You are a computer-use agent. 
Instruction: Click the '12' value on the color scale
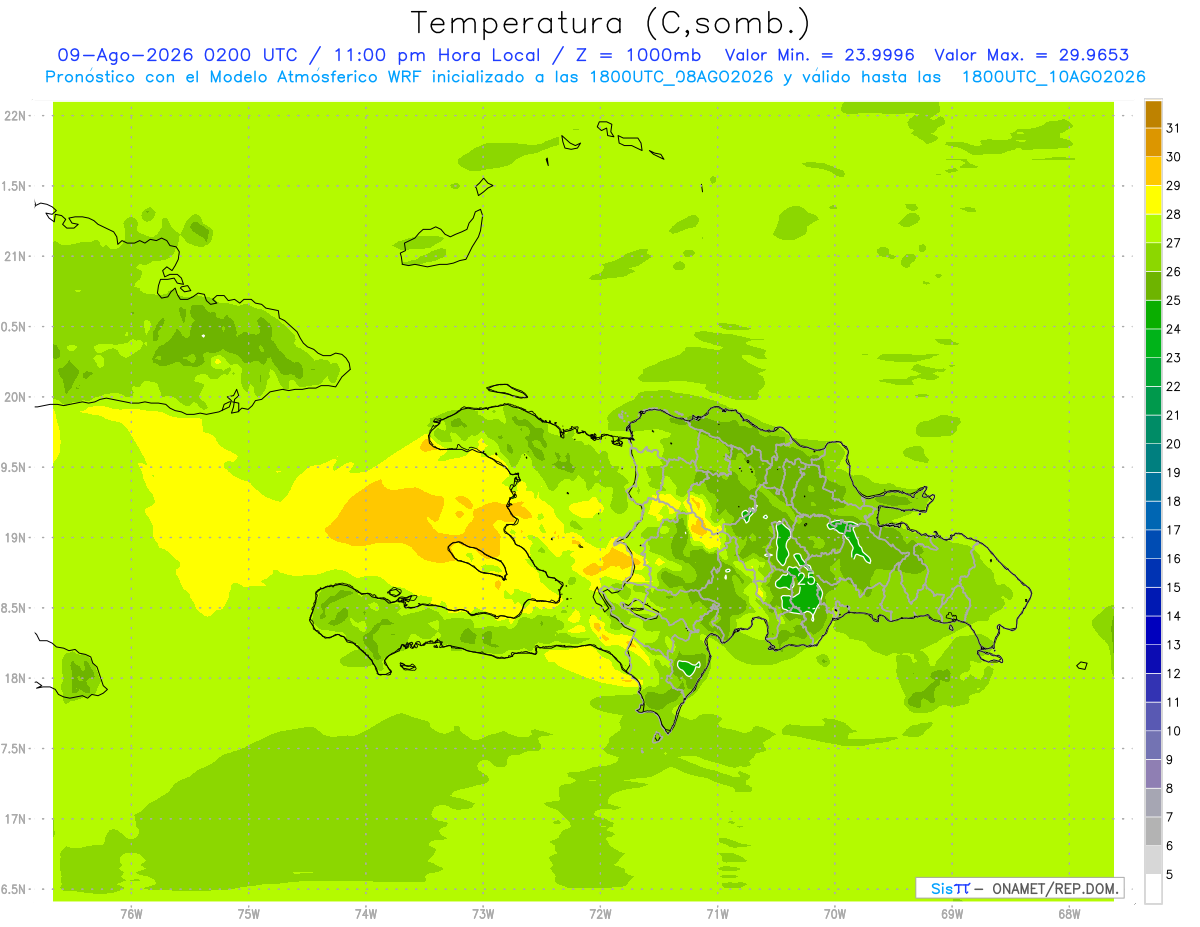click(x=1174, y=674)
